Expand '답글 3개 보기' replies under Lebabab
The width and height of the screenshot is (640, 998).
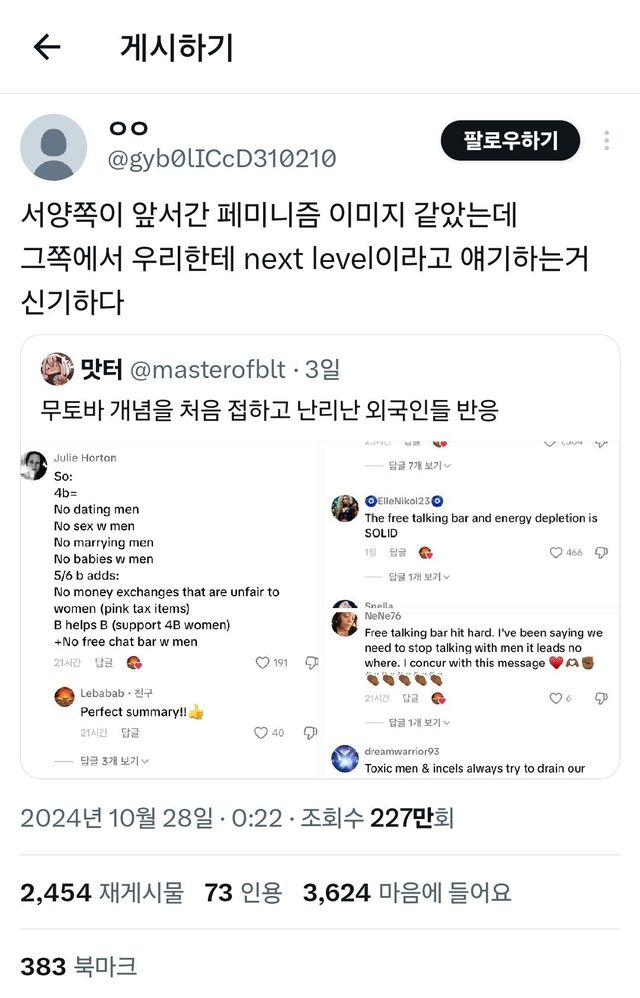(x=115, y=761)
